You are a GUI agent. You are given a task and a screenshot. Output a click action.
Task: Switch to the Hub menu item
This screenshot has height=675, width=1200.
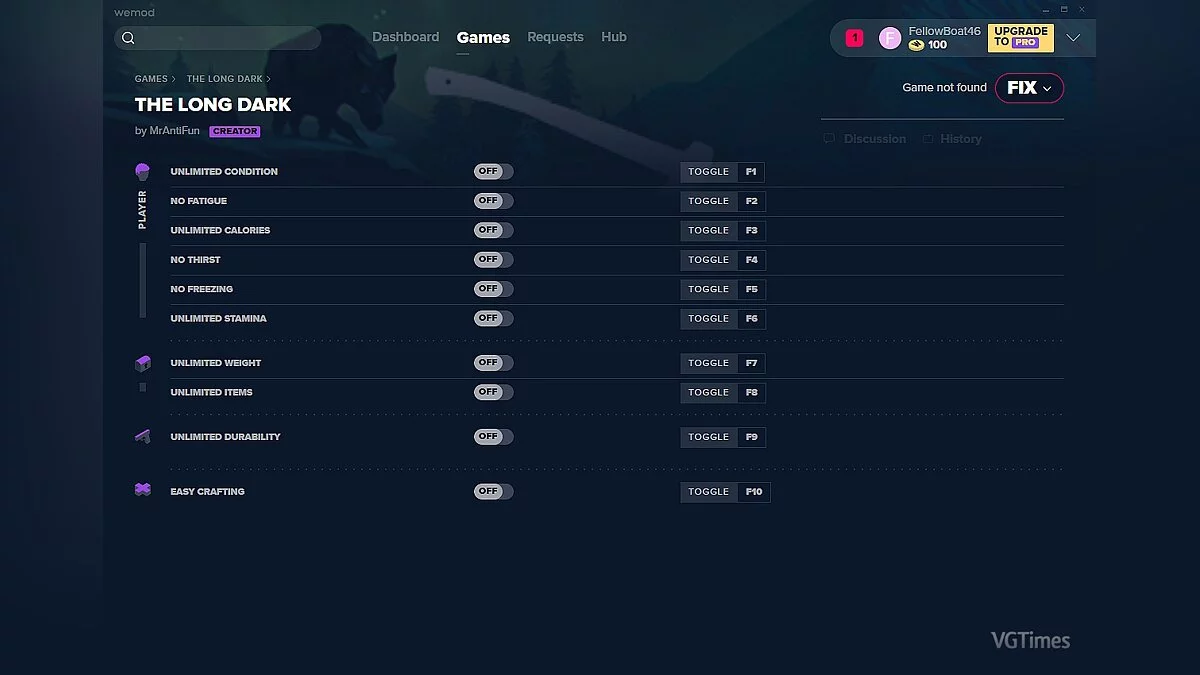(x=614, y=37)
